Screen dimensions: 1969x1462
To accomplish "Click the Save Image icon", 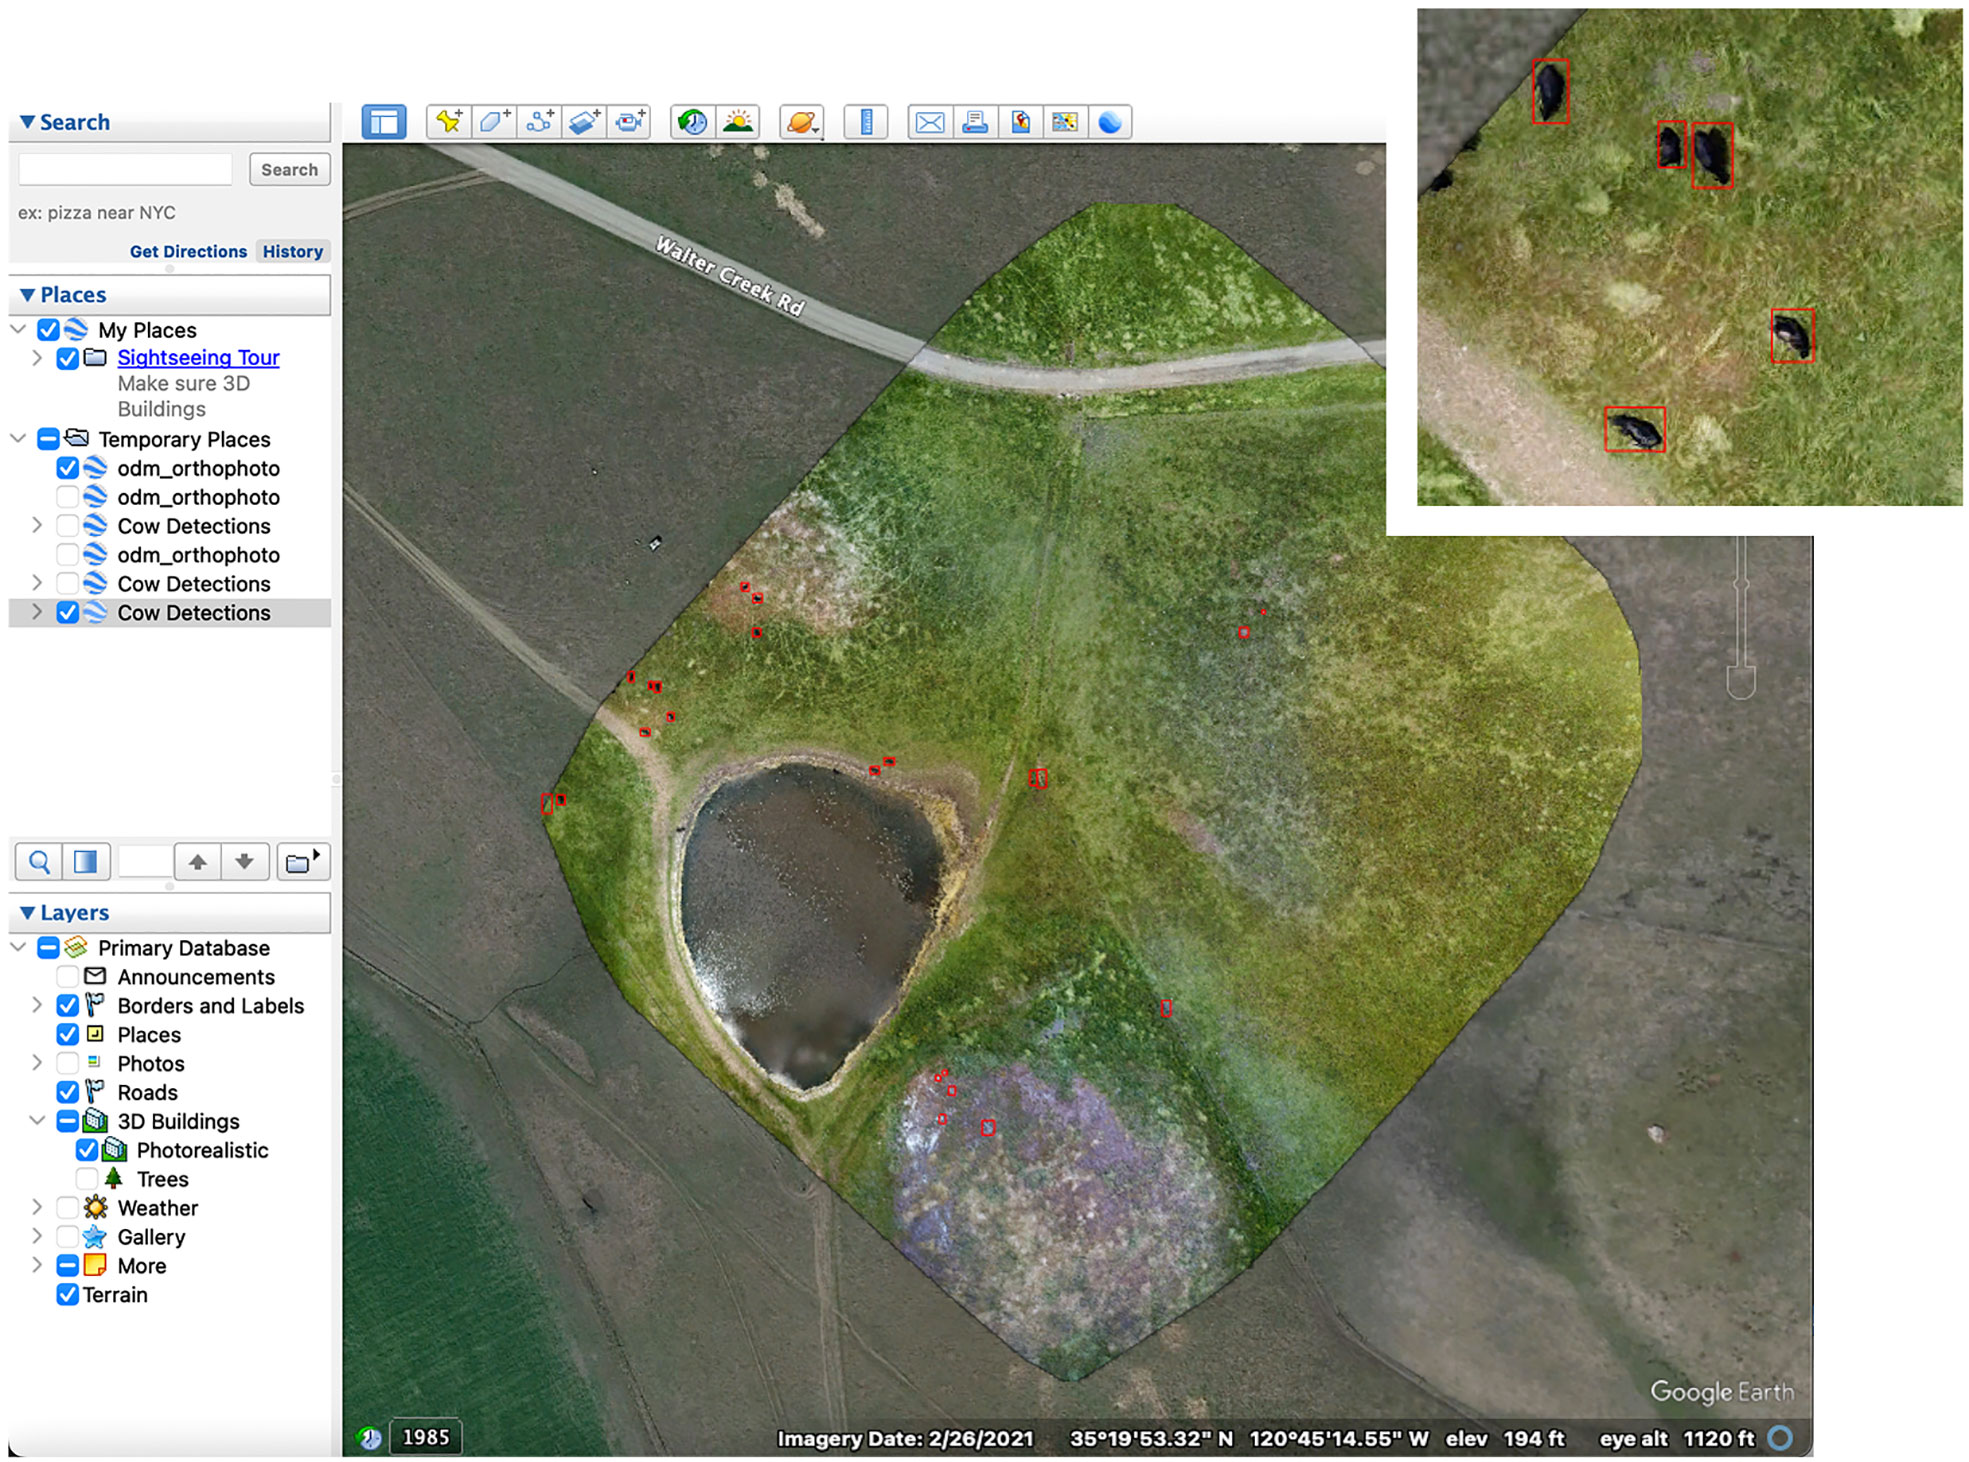I will (1020, 122).
